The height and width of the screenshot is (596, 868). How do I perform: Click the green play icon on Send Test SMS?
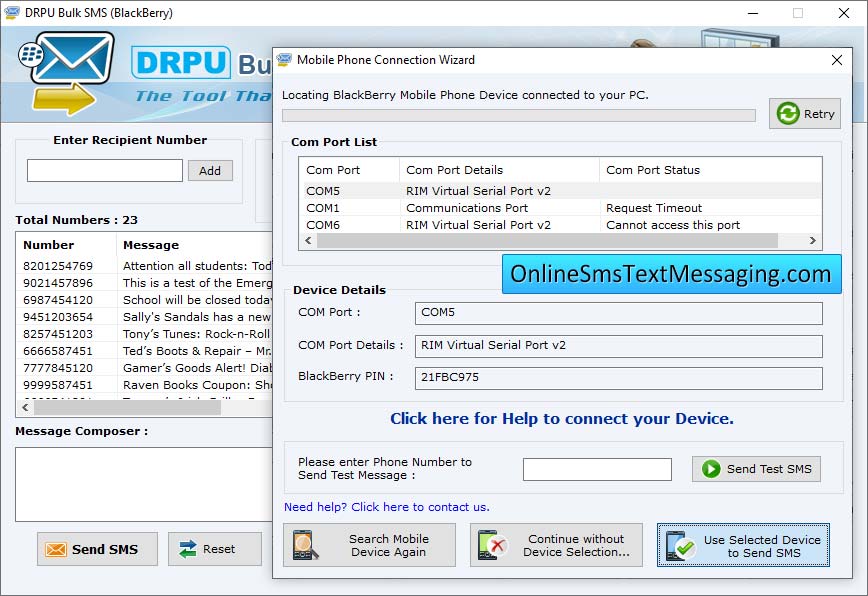tap(710, 469)
